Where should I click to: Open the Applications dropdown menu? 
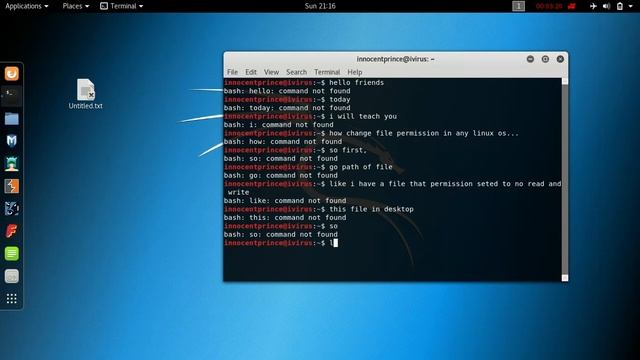(27, 6)
